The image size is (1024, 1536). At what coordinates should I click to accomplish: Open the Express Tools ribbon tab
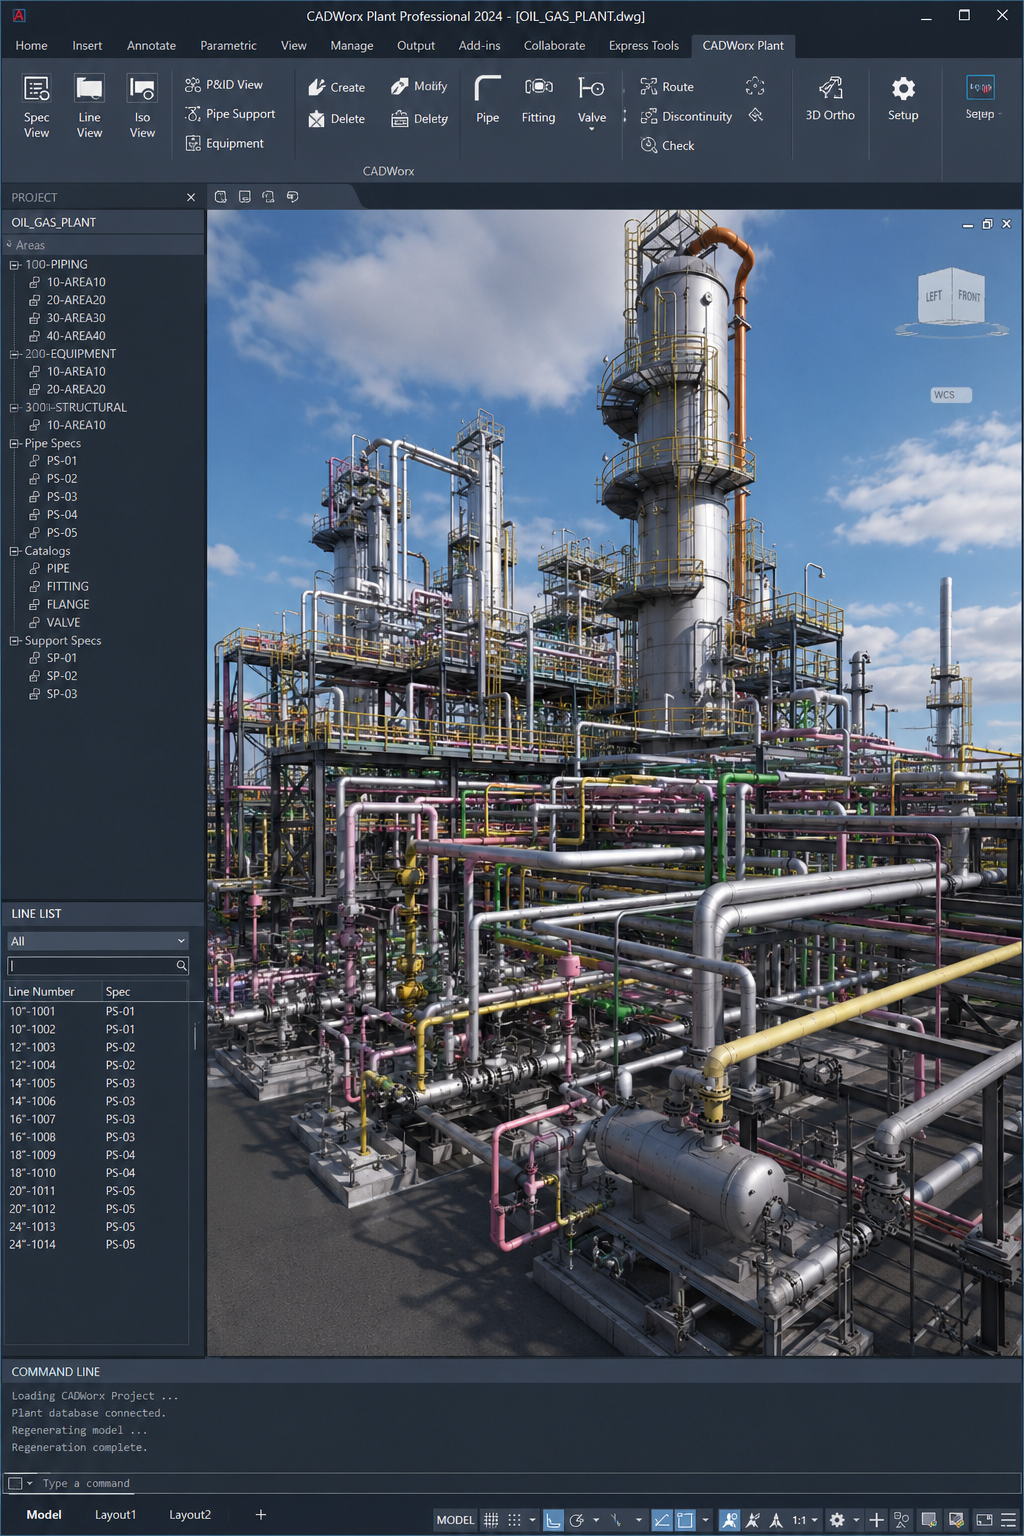point(643,45)
